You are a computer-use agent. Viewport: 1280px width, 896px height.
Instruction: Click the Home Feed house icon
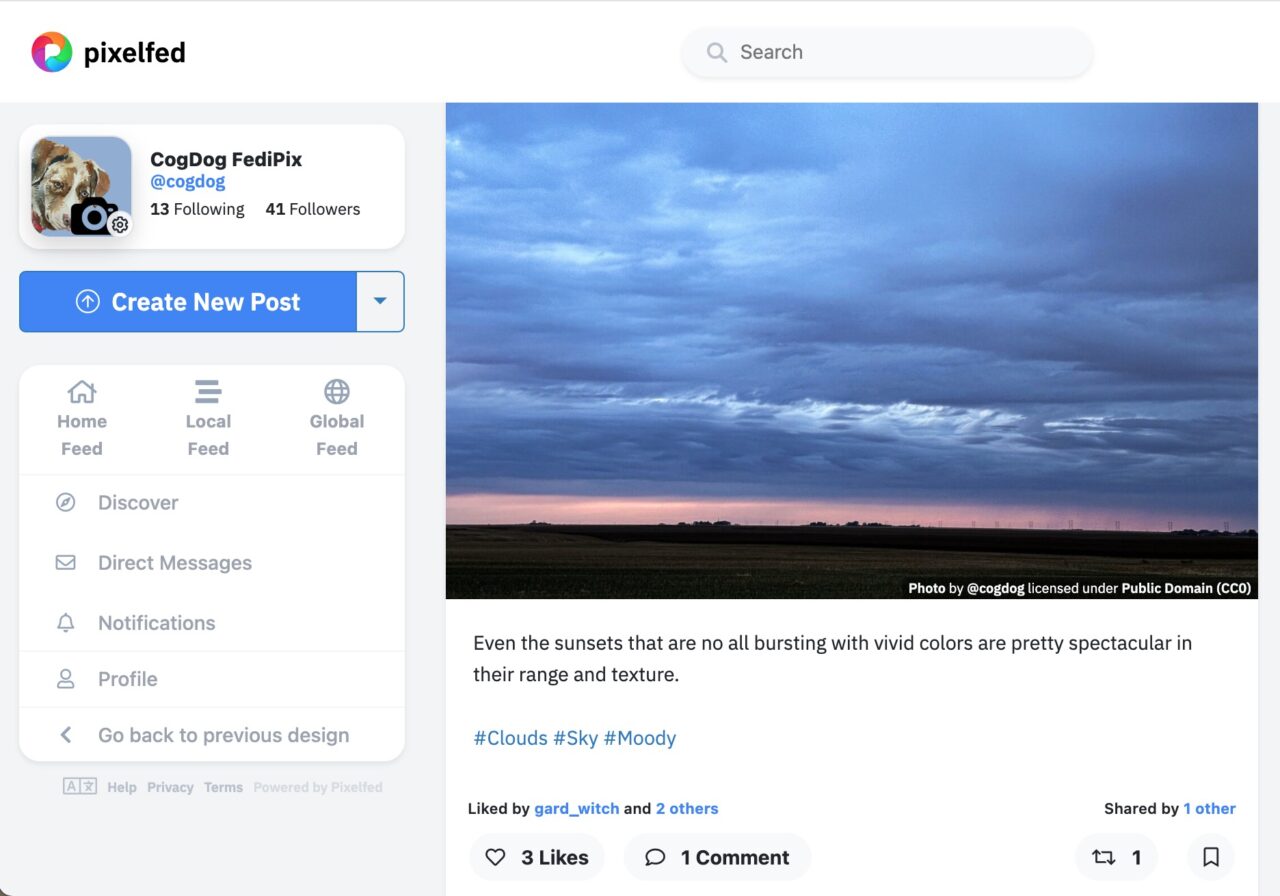81,391
